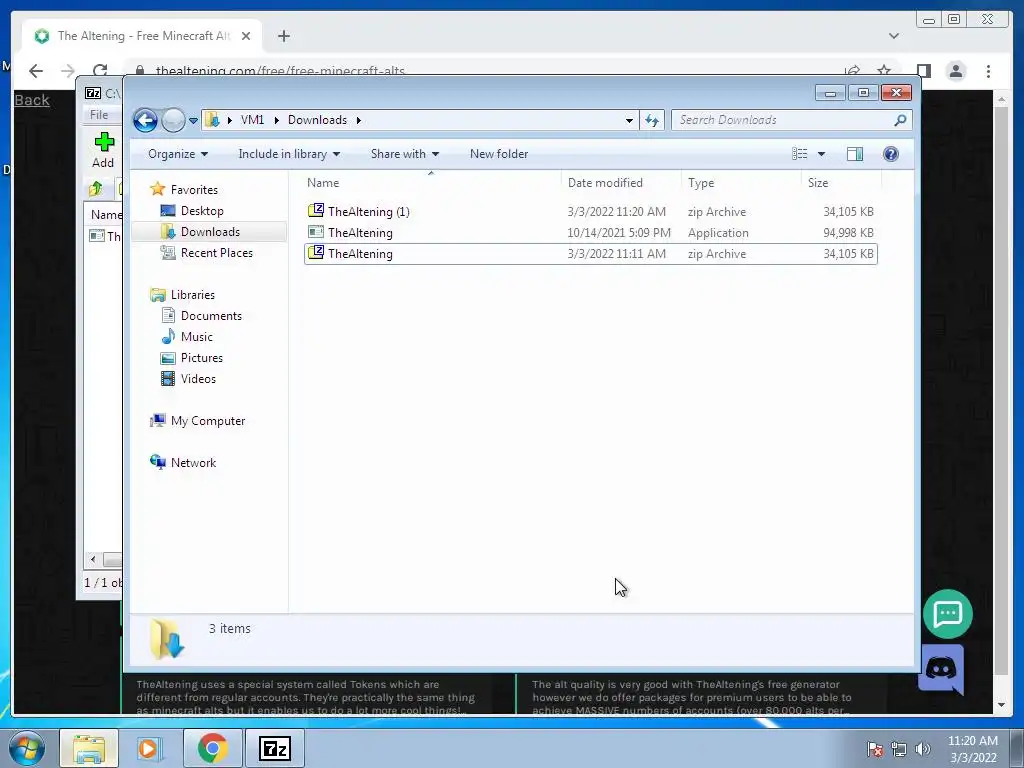Open recent locations dropdown beside nav arrows
The height and width of the screenshot is (768, 1024).
[x=193, y=121]
